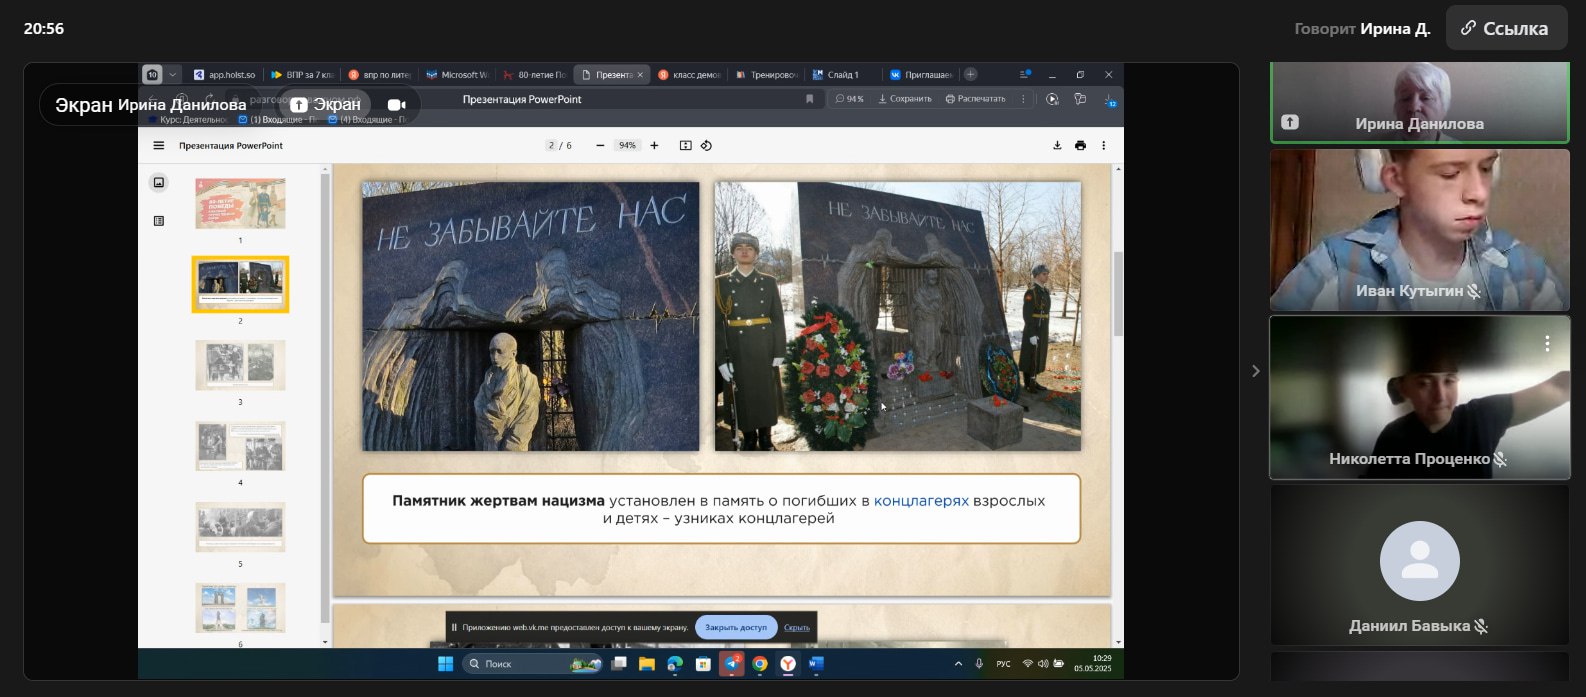Image resolution: width=1586 pixels, height=697 pixels.
Task: Open slide 4 thumbnail
Action: [x=240, y=446]
